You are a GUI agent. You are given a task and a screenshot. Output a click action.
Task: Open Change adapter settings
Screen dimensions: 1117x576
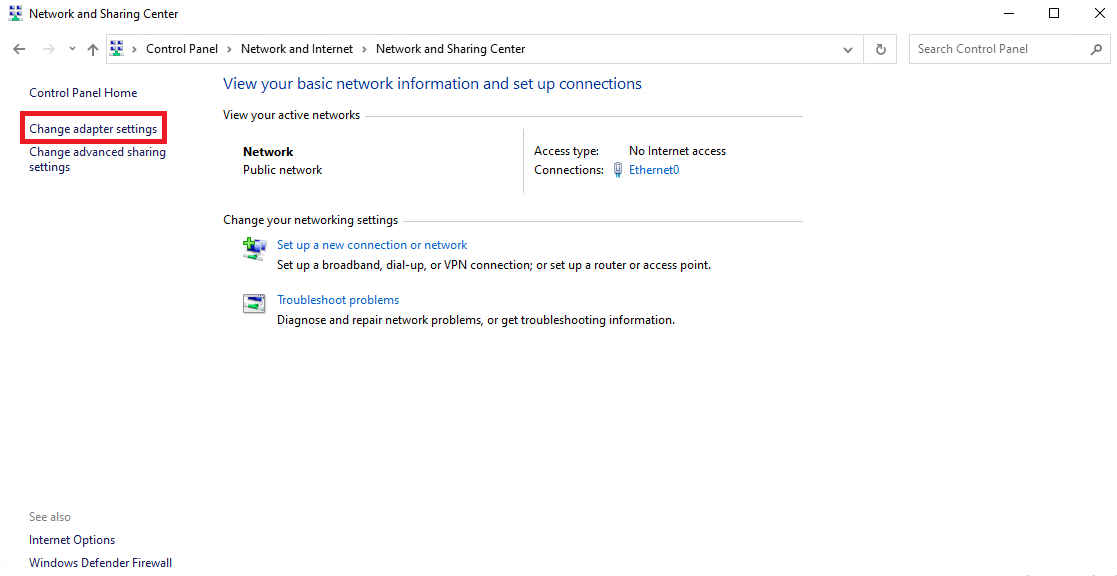[93, 129]
